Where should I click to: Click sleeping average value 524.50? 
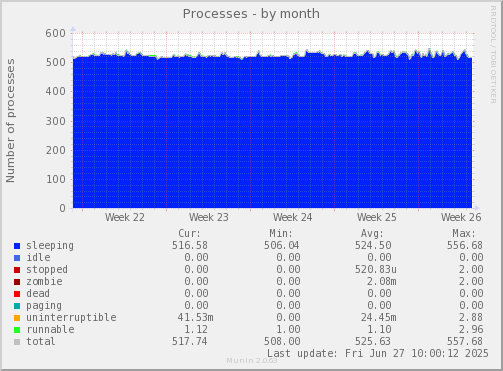[373, 245]
